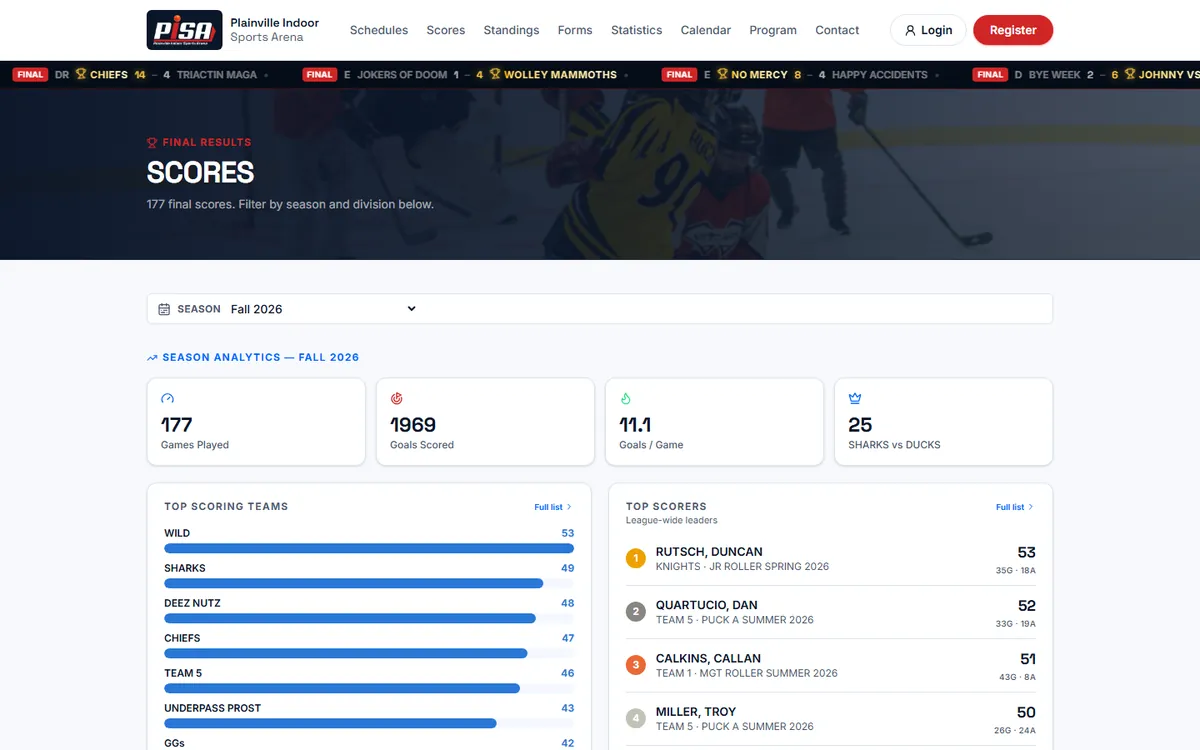Click the calendar icon beside SEASON label
The width and height of the screenshot is (1200, 750).
(x=164, y=309)
